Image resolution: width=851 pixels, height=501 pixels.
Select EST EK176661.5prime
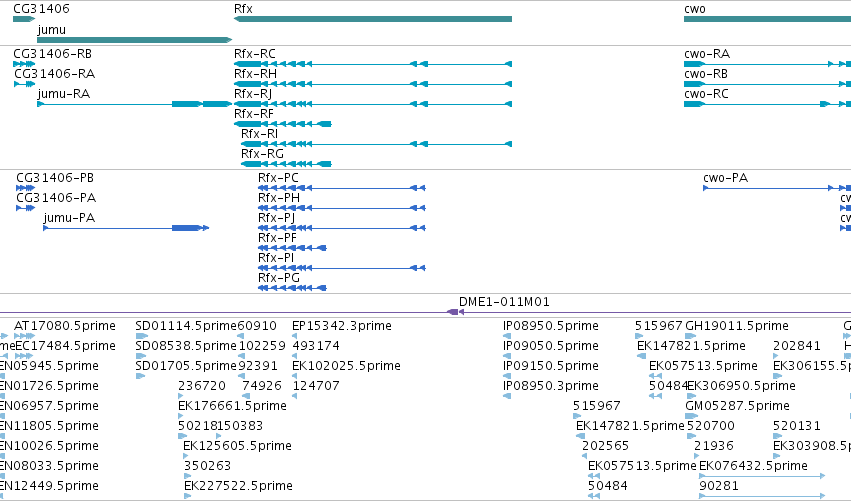(x=232, y=406)
